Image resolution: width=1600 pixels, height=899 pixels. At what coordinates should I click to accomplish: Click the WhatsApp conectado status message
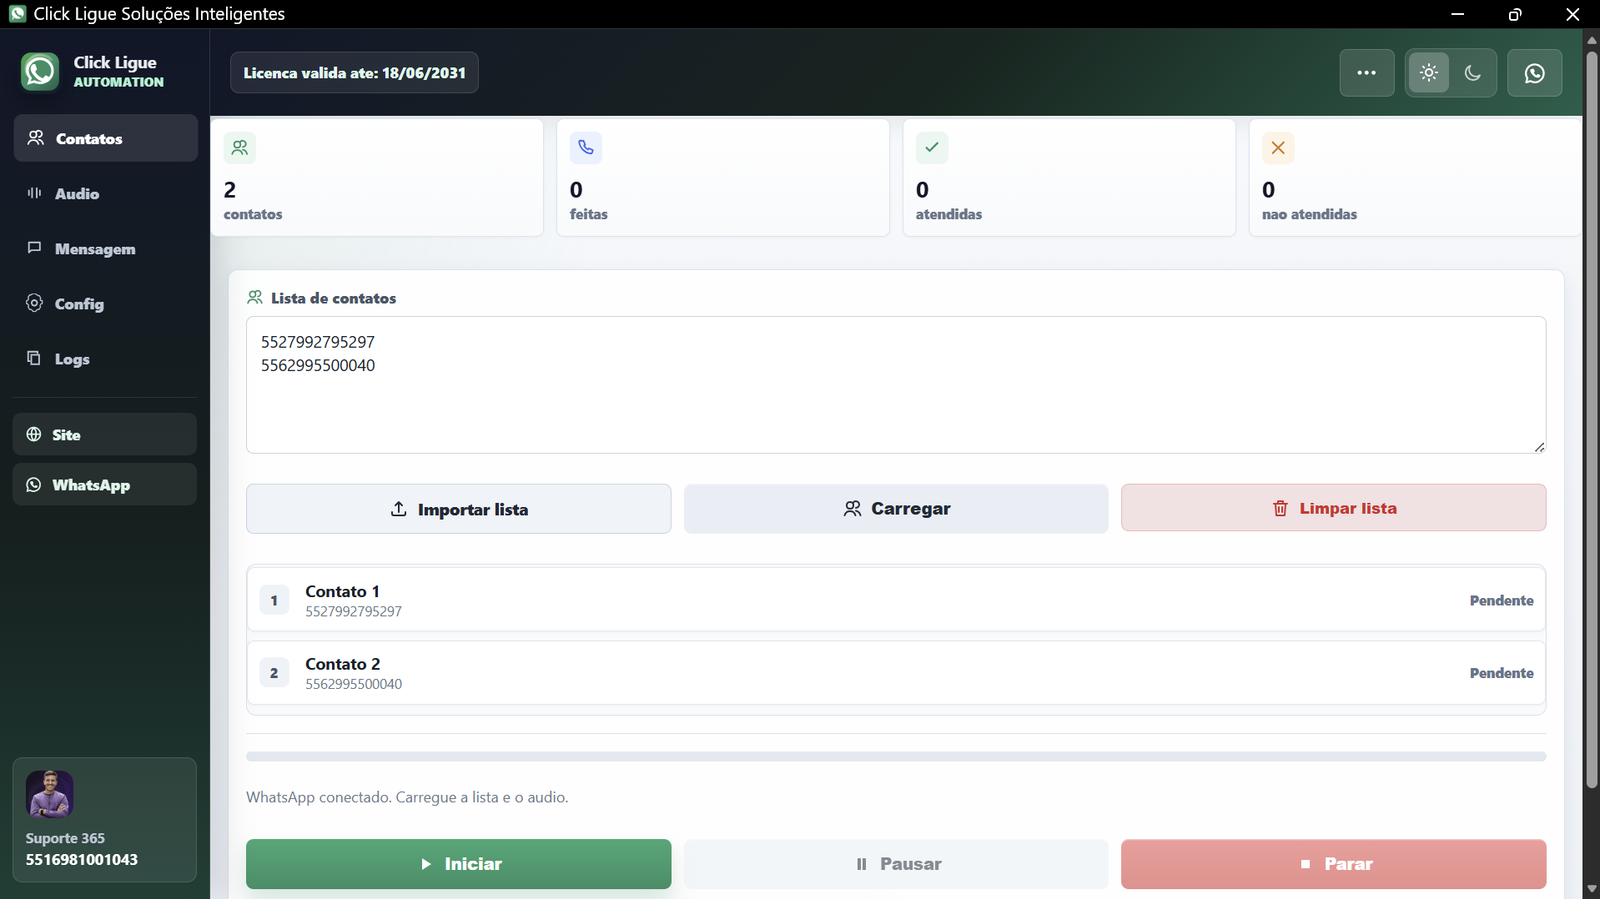tap(407, 797)
